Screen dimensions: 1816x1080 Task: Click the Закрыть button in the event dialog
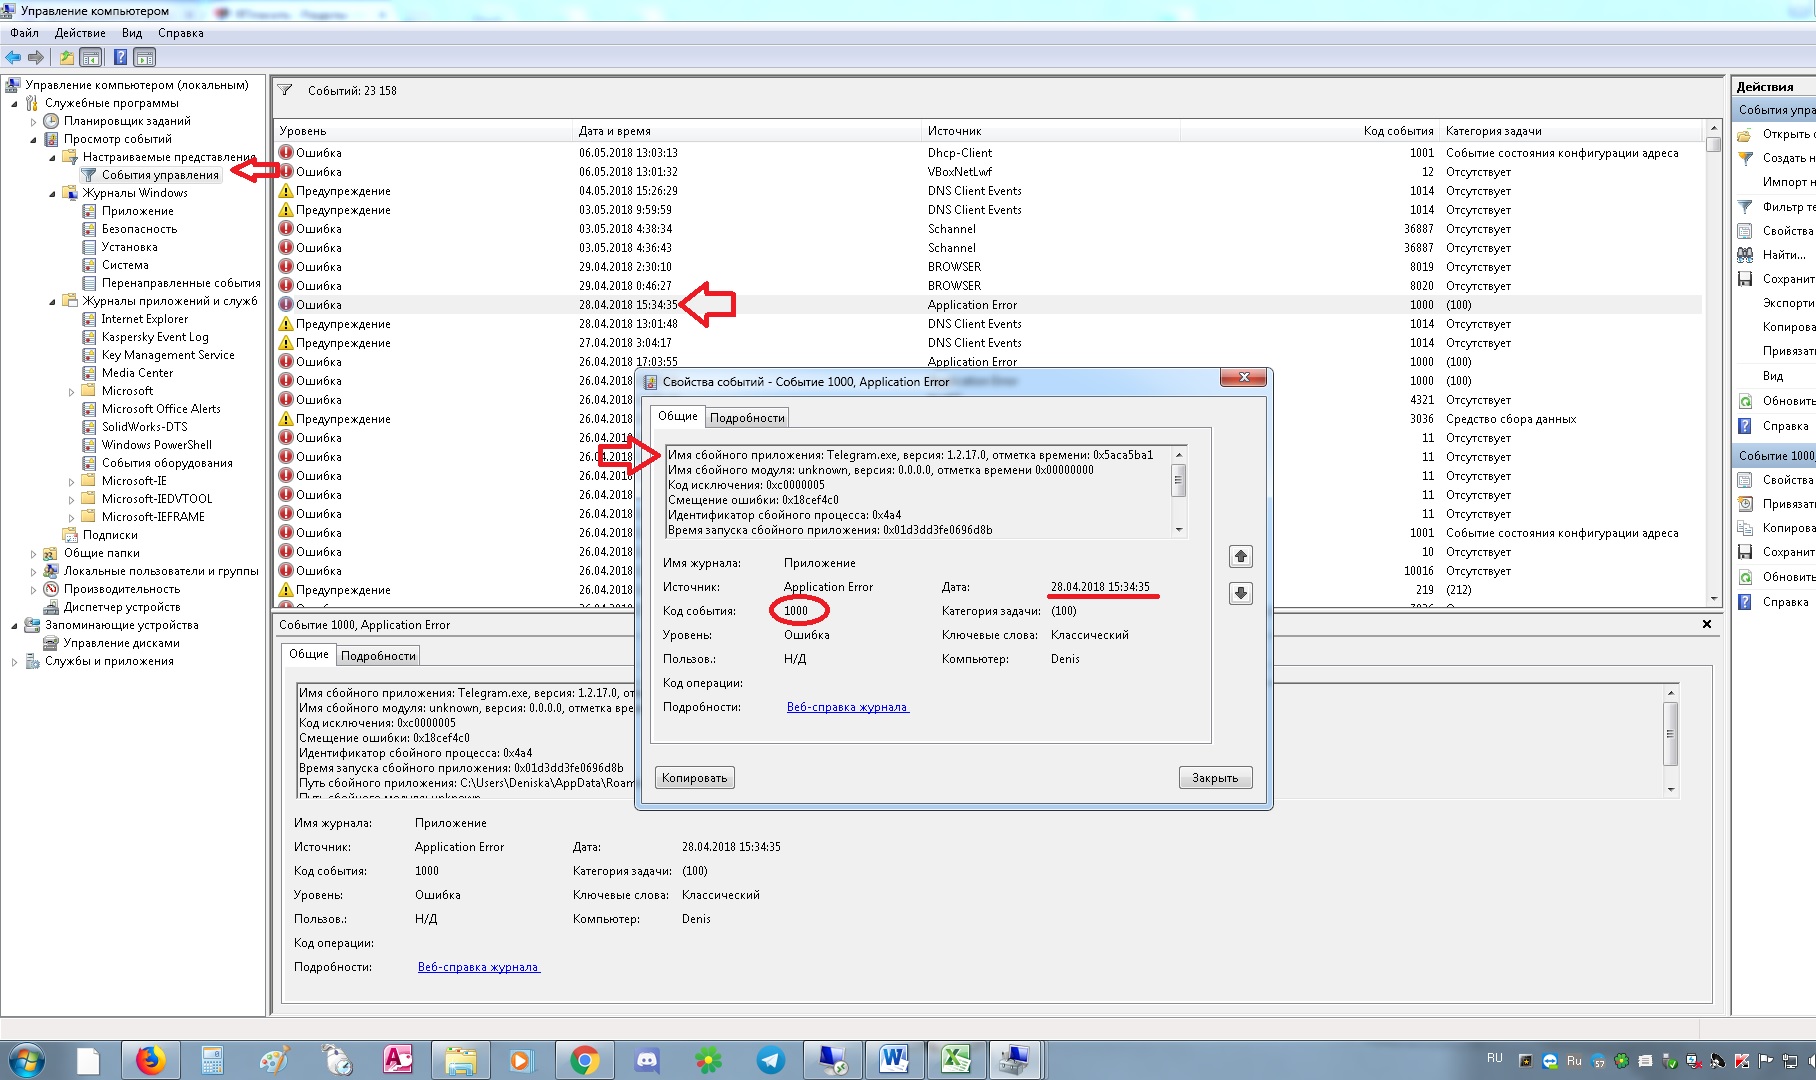click(1214, 777)
